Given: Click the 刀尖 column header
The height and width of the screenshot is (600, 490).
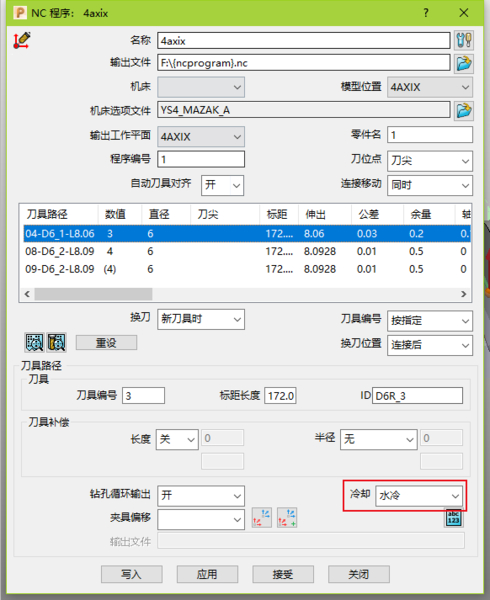Looking at the screenshot, I should click(225, 214).
